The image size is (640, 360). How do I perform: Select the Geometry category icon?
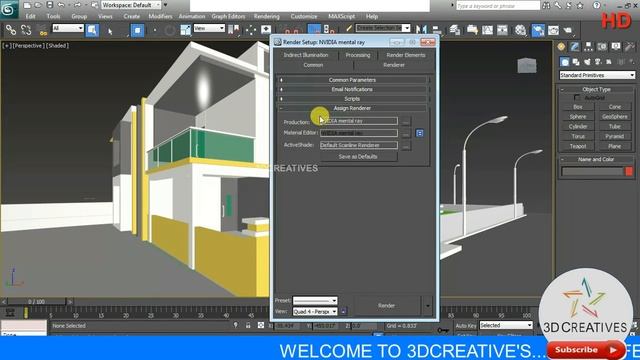click(x=564, y=62)
